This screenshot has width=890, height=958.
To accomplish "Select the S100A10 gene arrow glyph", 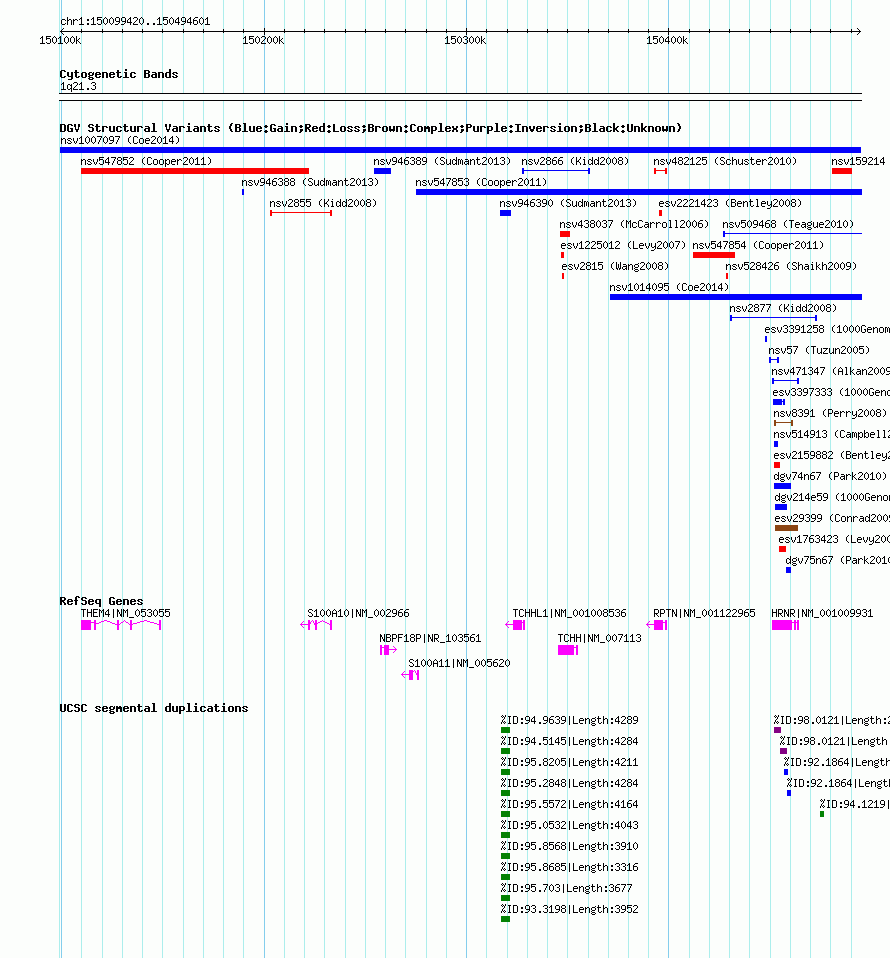I will [316, 624].
